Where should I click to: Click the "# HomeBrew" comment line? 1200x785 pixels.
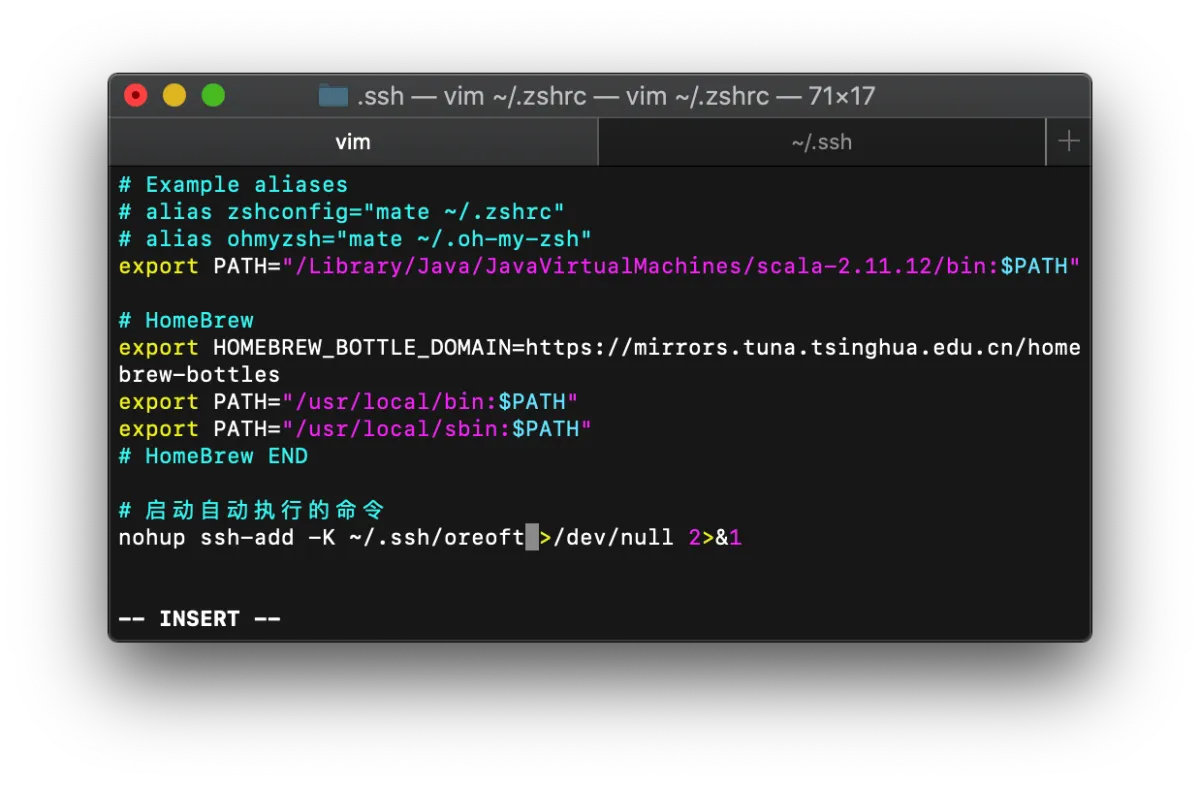tap(186, 320)
